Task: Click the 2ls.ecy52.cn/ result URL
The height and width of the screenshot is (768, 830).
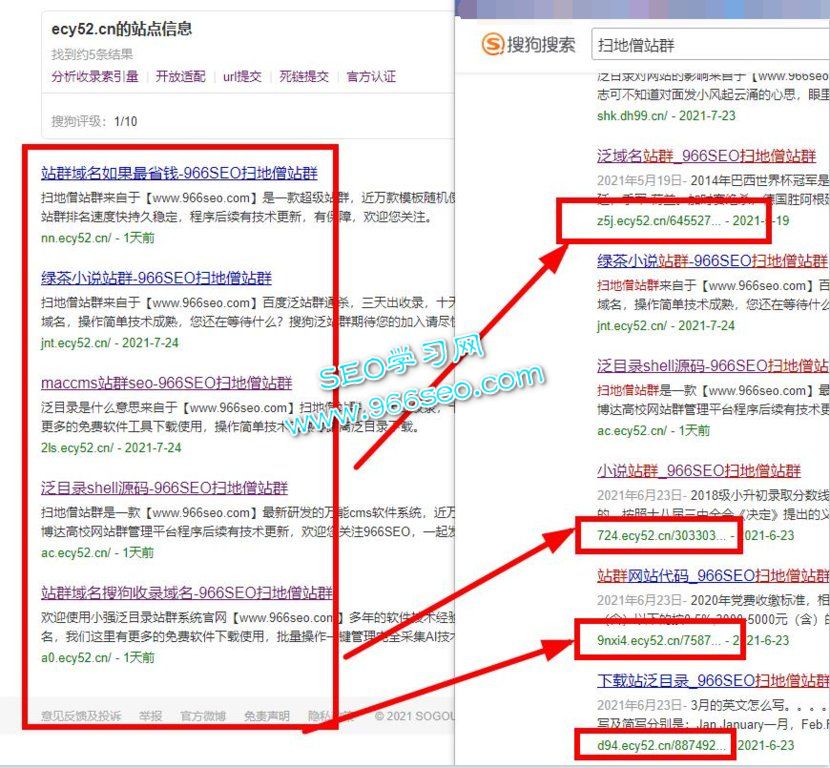Action: (77, 448)
